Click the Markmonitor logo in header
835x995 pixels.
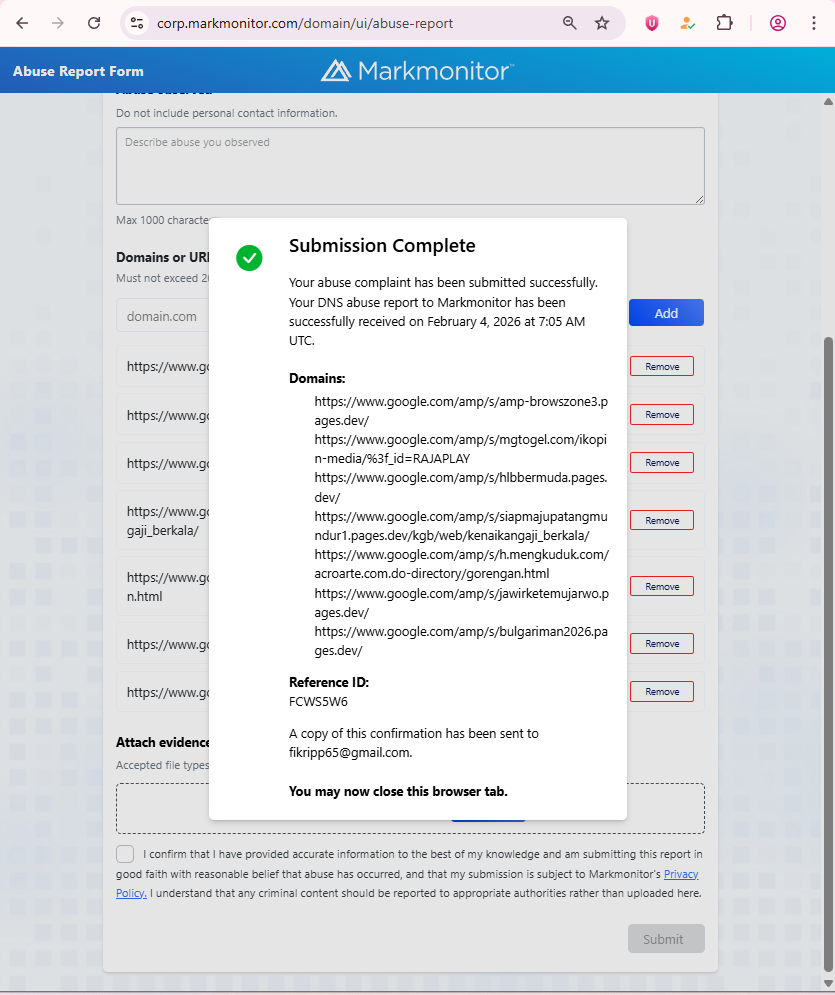[x=418, y=70]
